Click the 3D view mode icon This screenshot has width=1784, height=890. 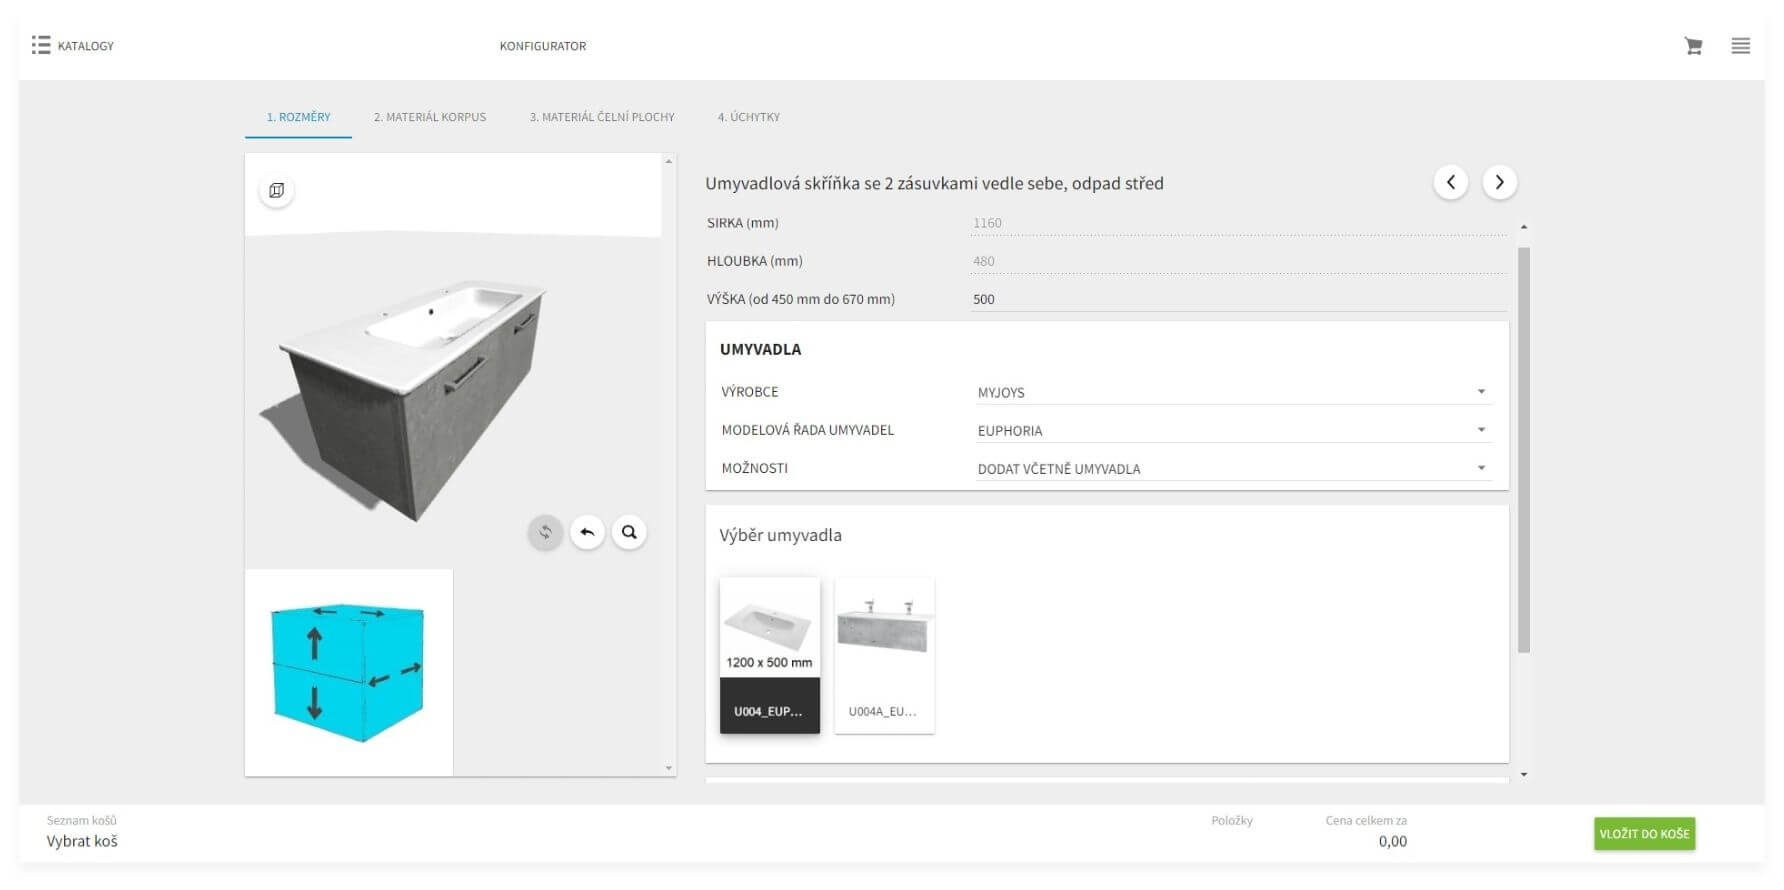(x=277, y=190)
